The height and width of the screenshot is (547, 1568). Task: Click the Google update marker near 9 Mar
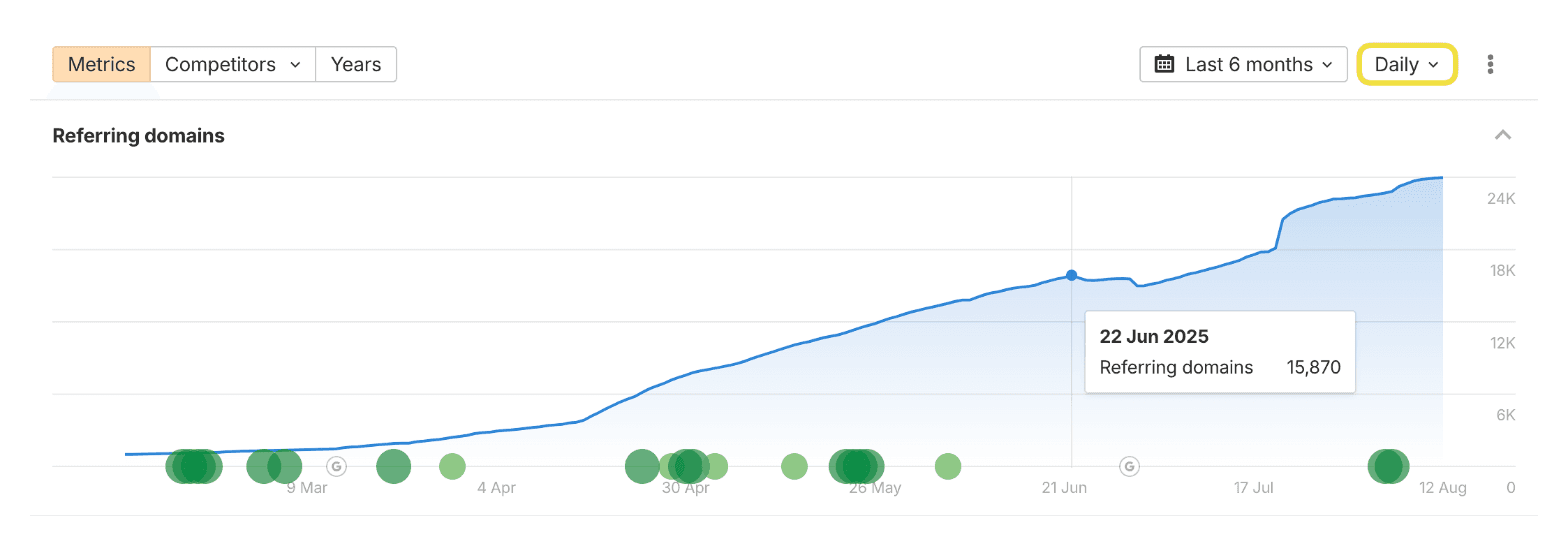click(337, 466)
